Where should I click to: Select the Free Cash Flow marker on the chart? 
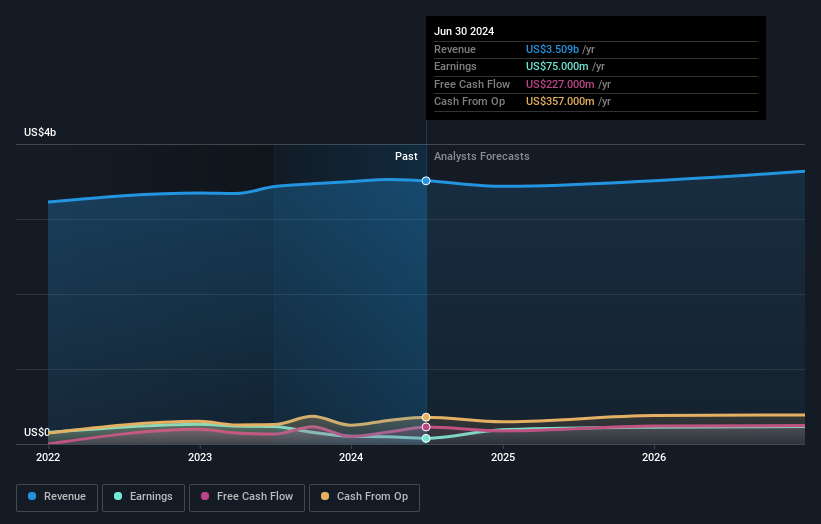pos(426,427)
